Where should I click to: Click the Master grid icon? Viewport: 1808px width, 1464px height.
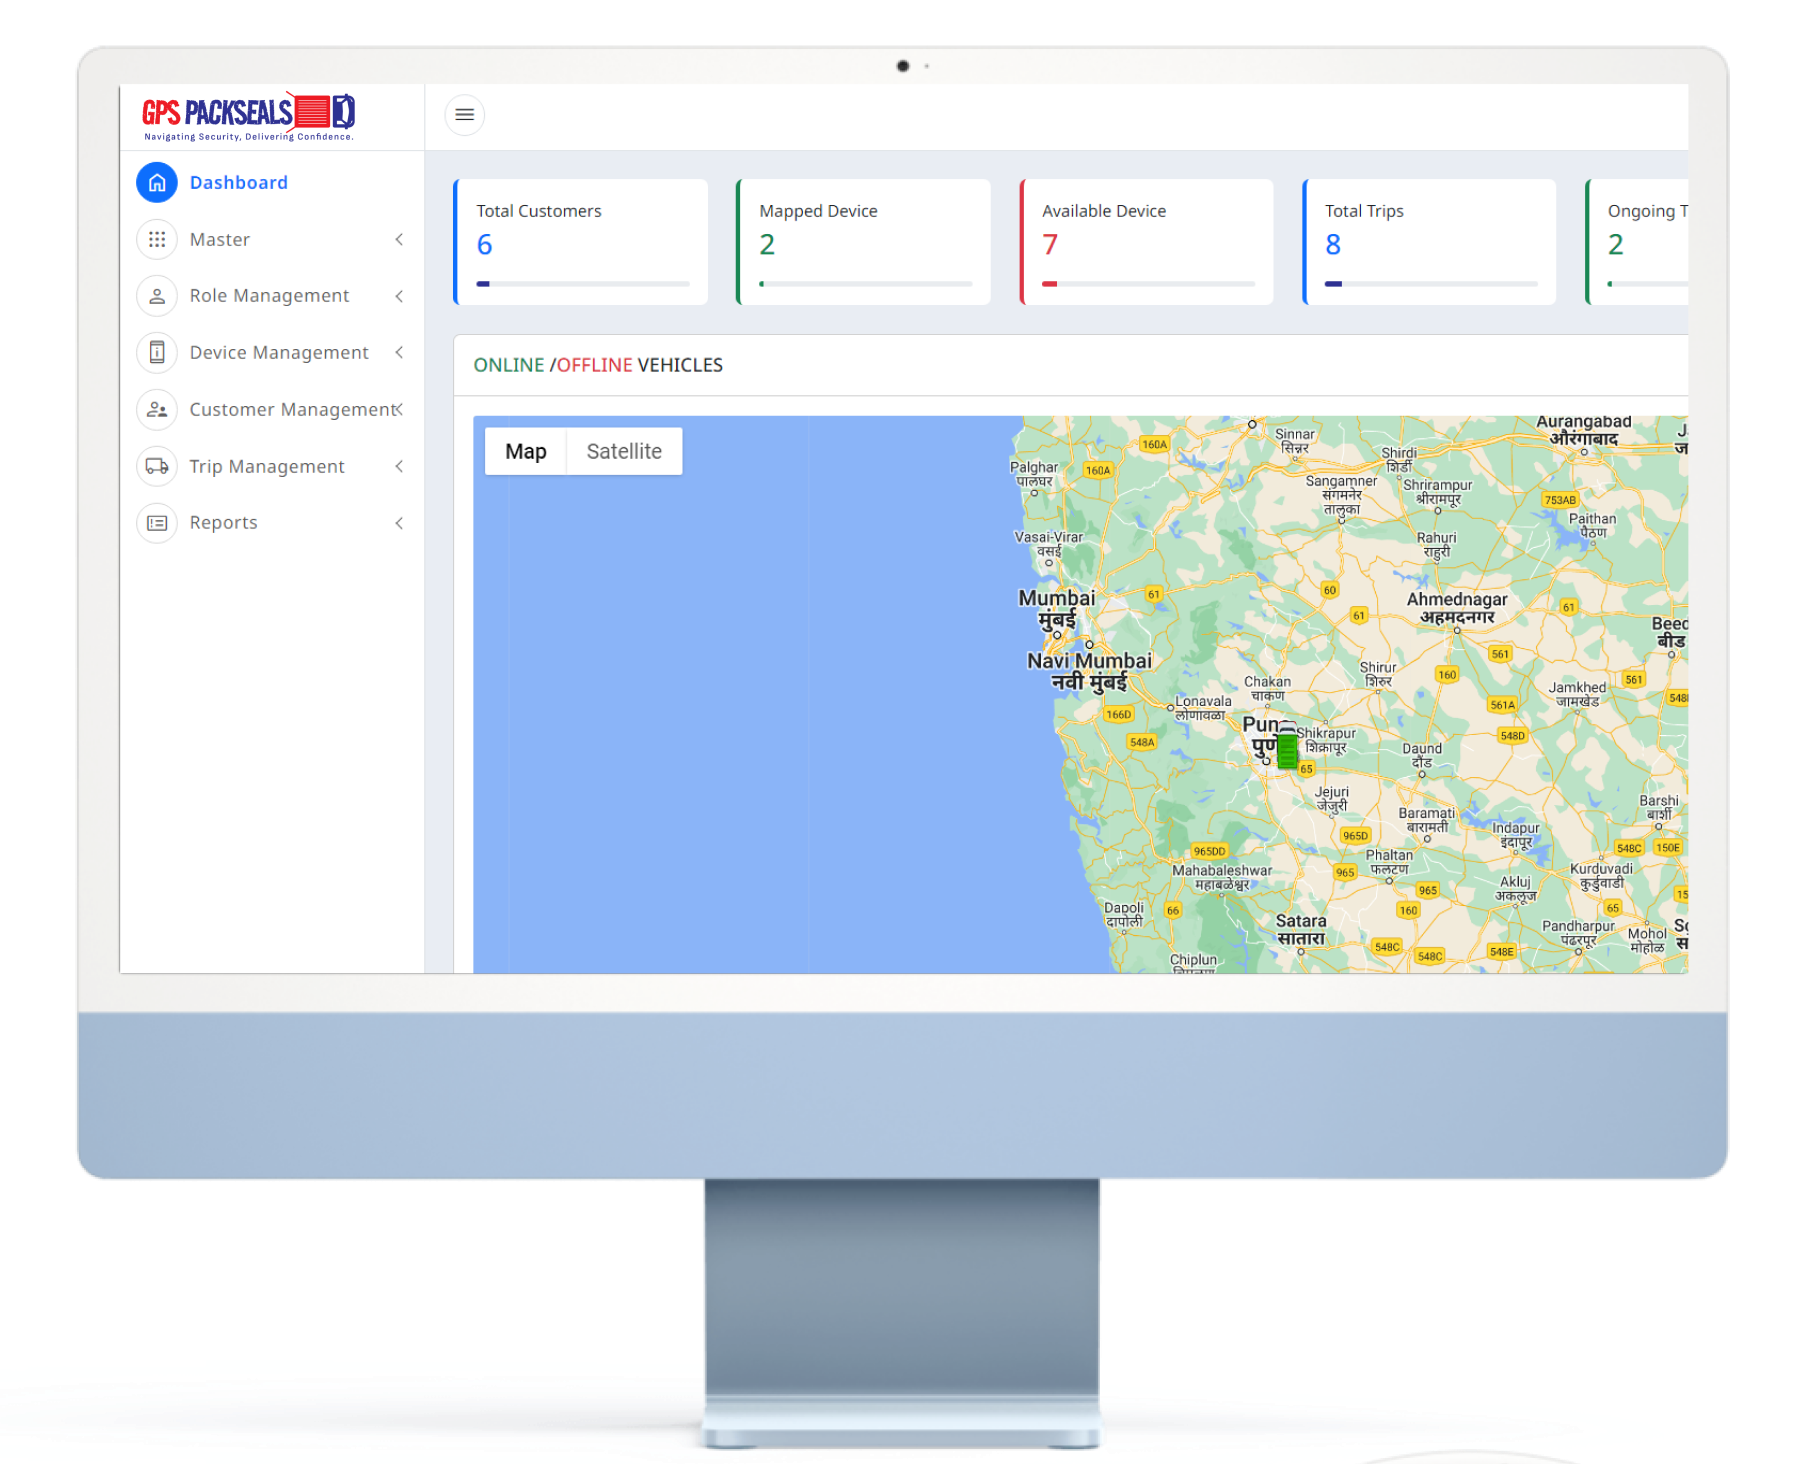click(157, 239)
